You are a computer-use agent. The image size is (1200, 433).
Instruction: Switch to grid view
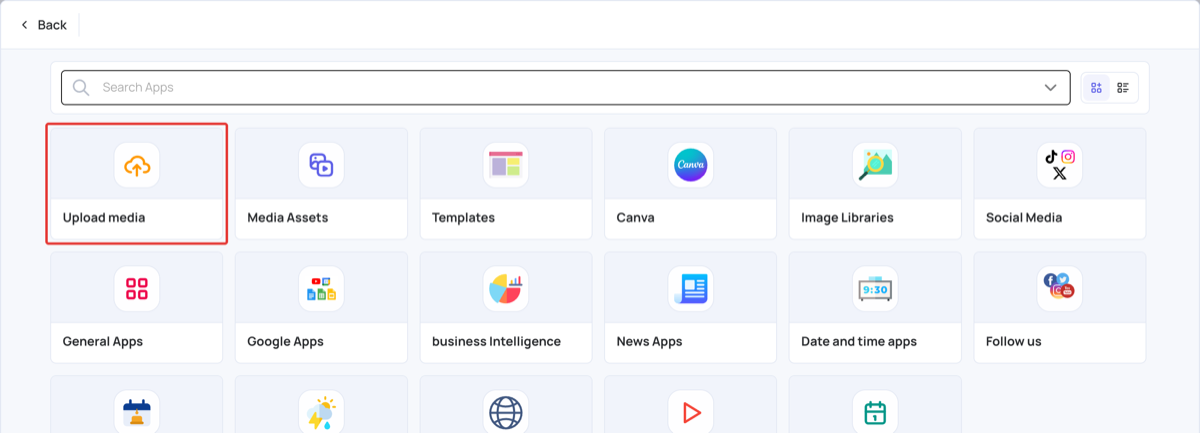coord(1096,88)
